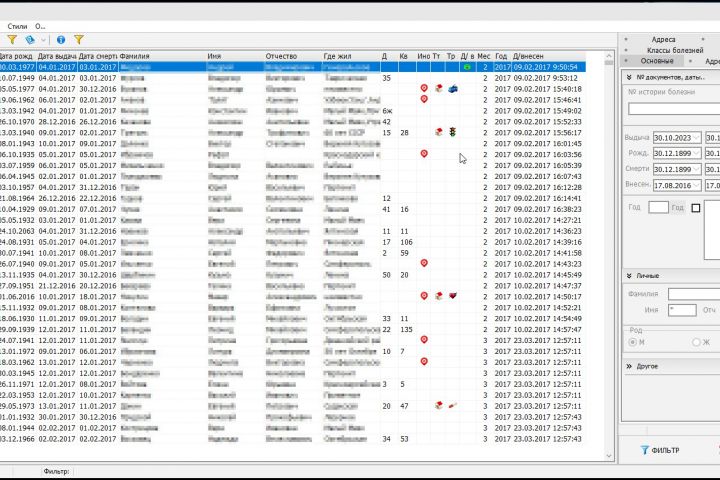Open the О... menu
720x480 pixels.
point(40,27)
